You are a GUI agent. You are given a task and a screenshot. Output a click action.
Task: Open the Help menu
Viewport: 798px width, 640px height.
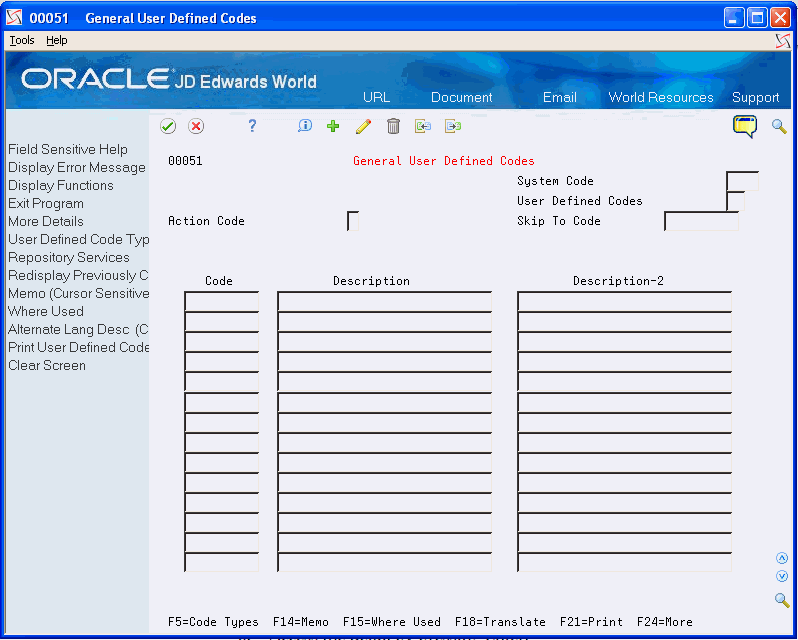click(x=56, y=40)
